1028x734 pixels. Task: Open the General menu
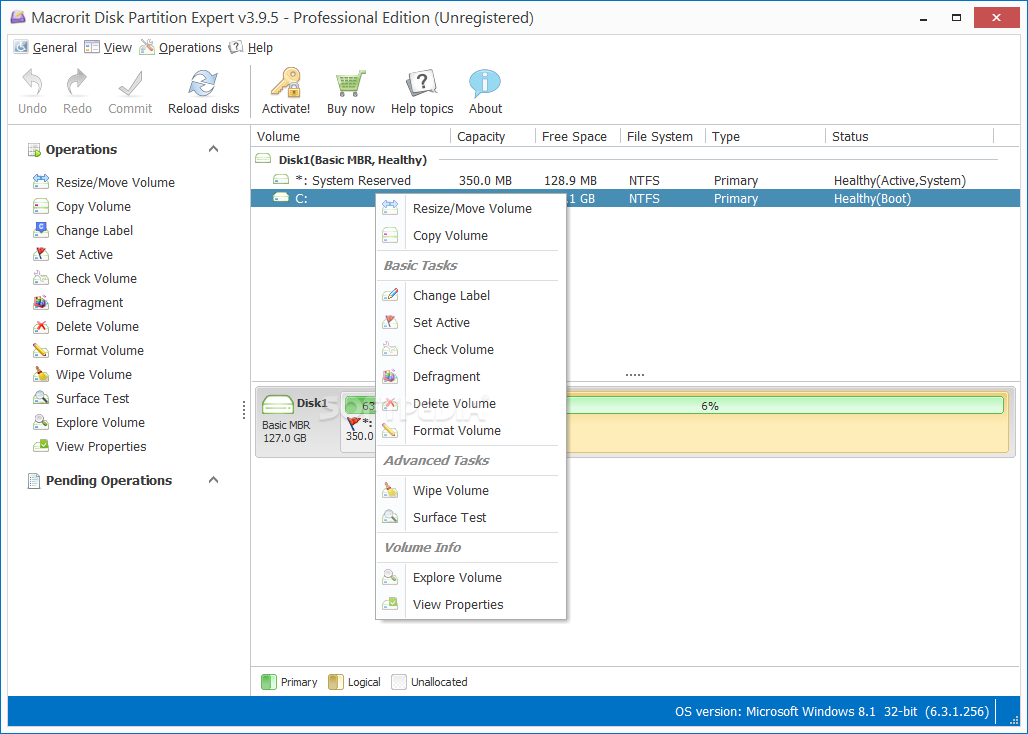[x=45, y=47]
